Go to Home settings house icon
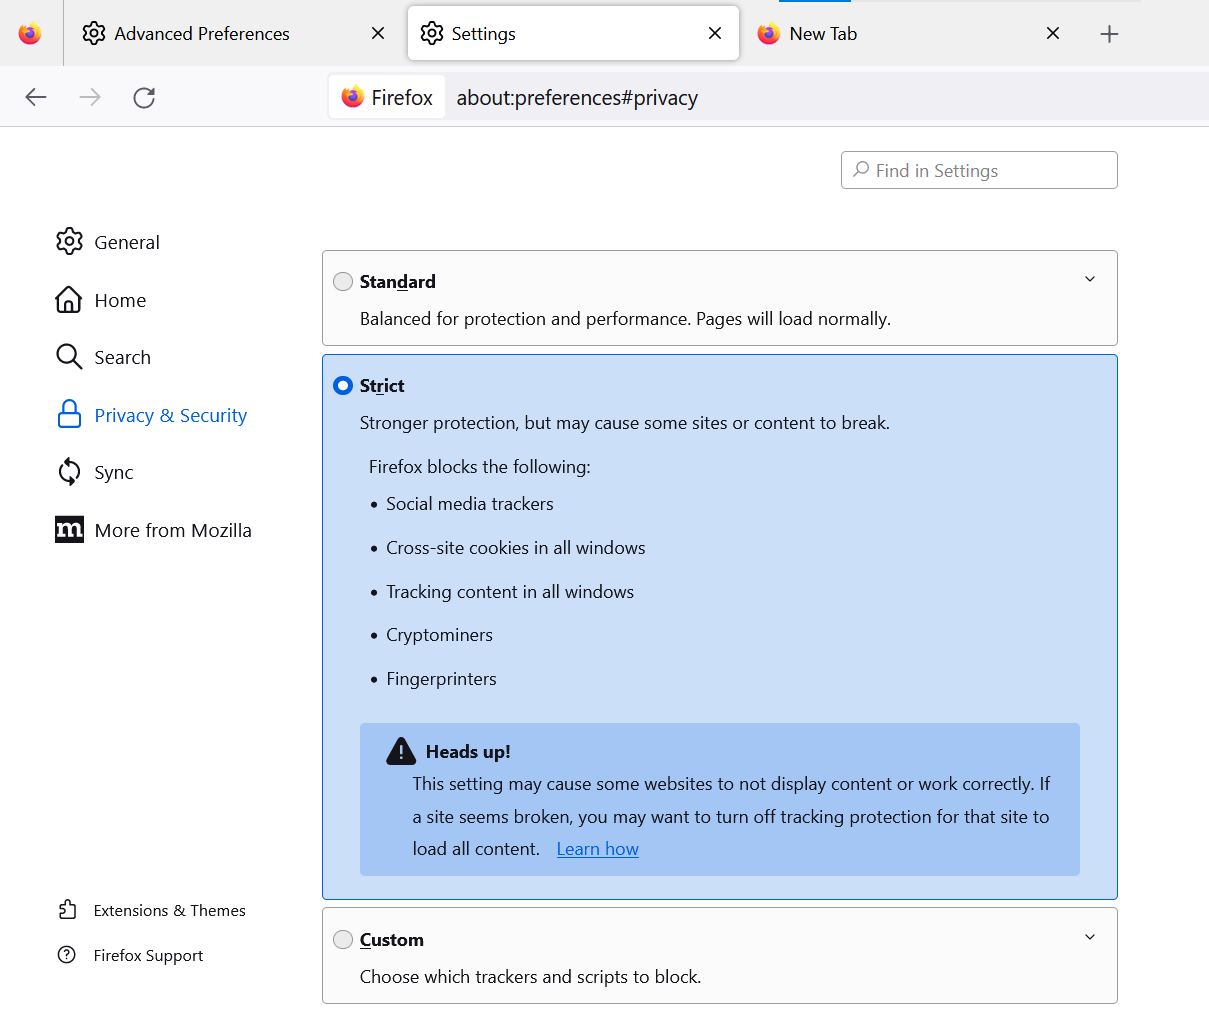1209x1020 pixels. [69, 299]
